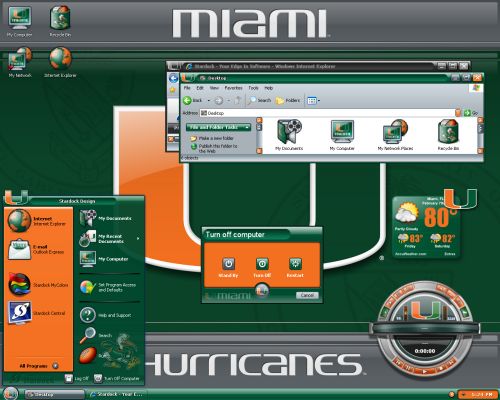
Task: Open the Tools menu
Action: (253, 88)
